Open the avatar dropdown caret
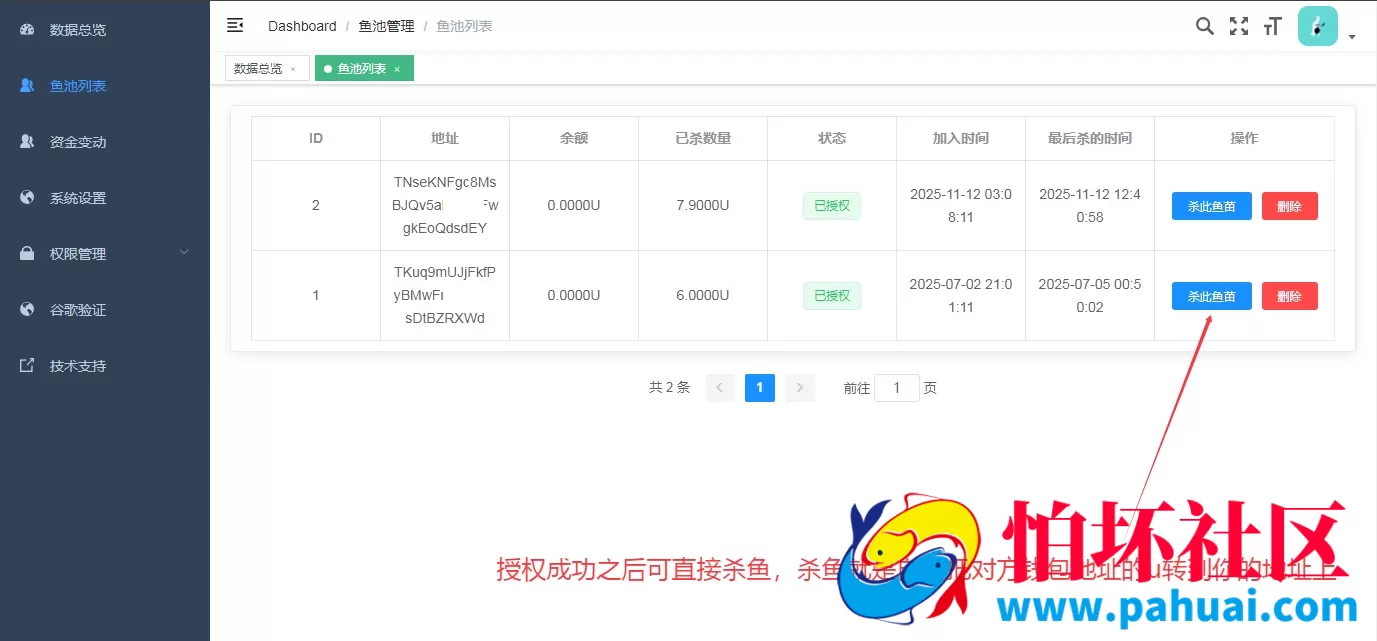The width and height of the screenshot is (1377, 641). pos(1352,37)
